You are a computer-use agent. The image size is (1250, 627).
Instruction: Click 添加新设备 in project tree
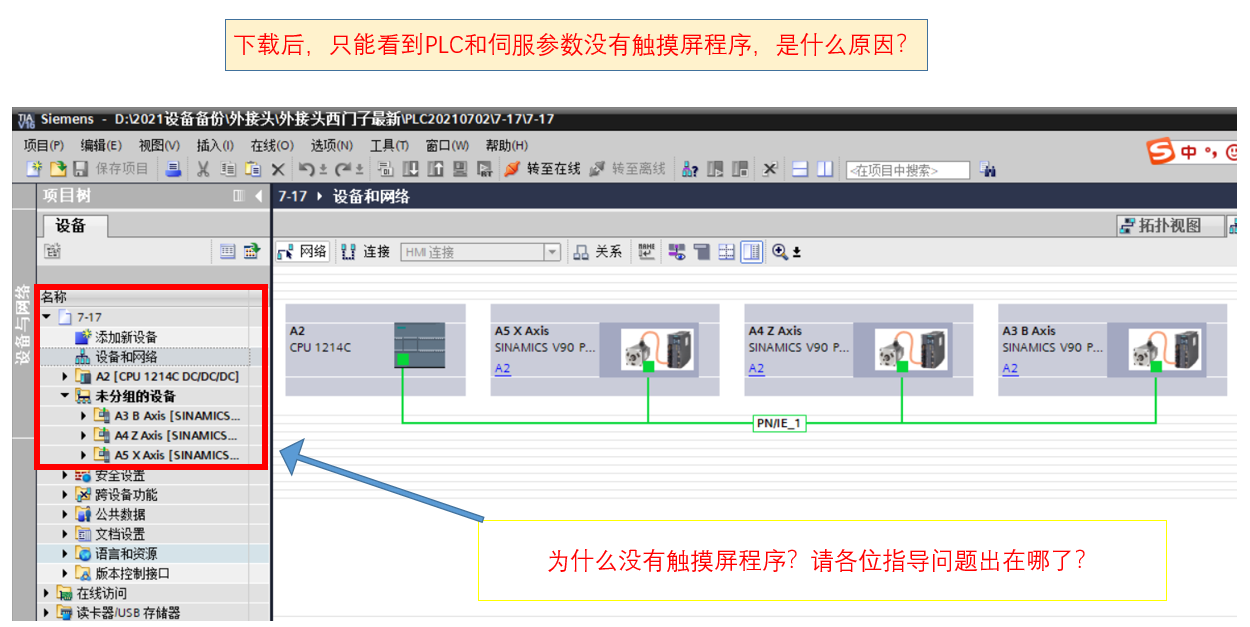(125, 337)
